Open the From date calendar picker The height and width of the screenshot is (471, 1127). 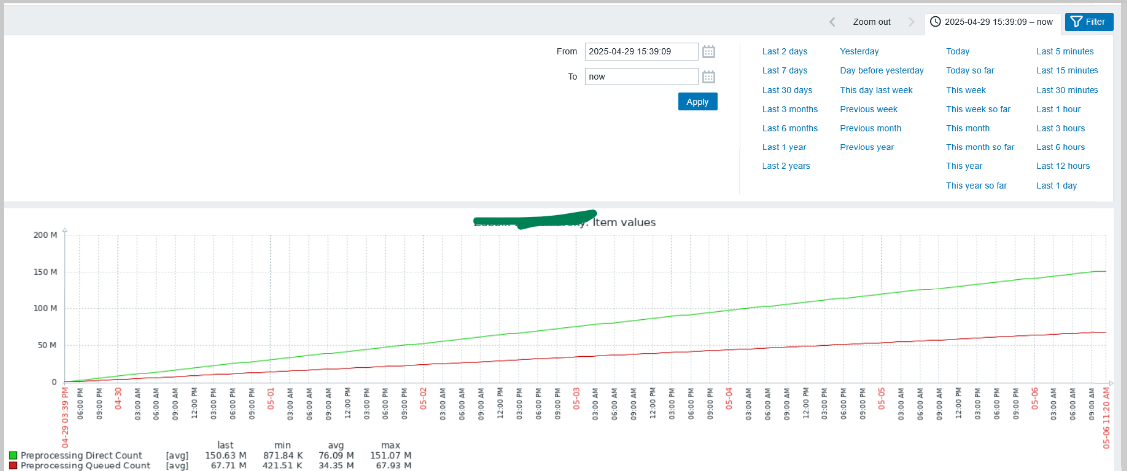[x=708, y=52]
